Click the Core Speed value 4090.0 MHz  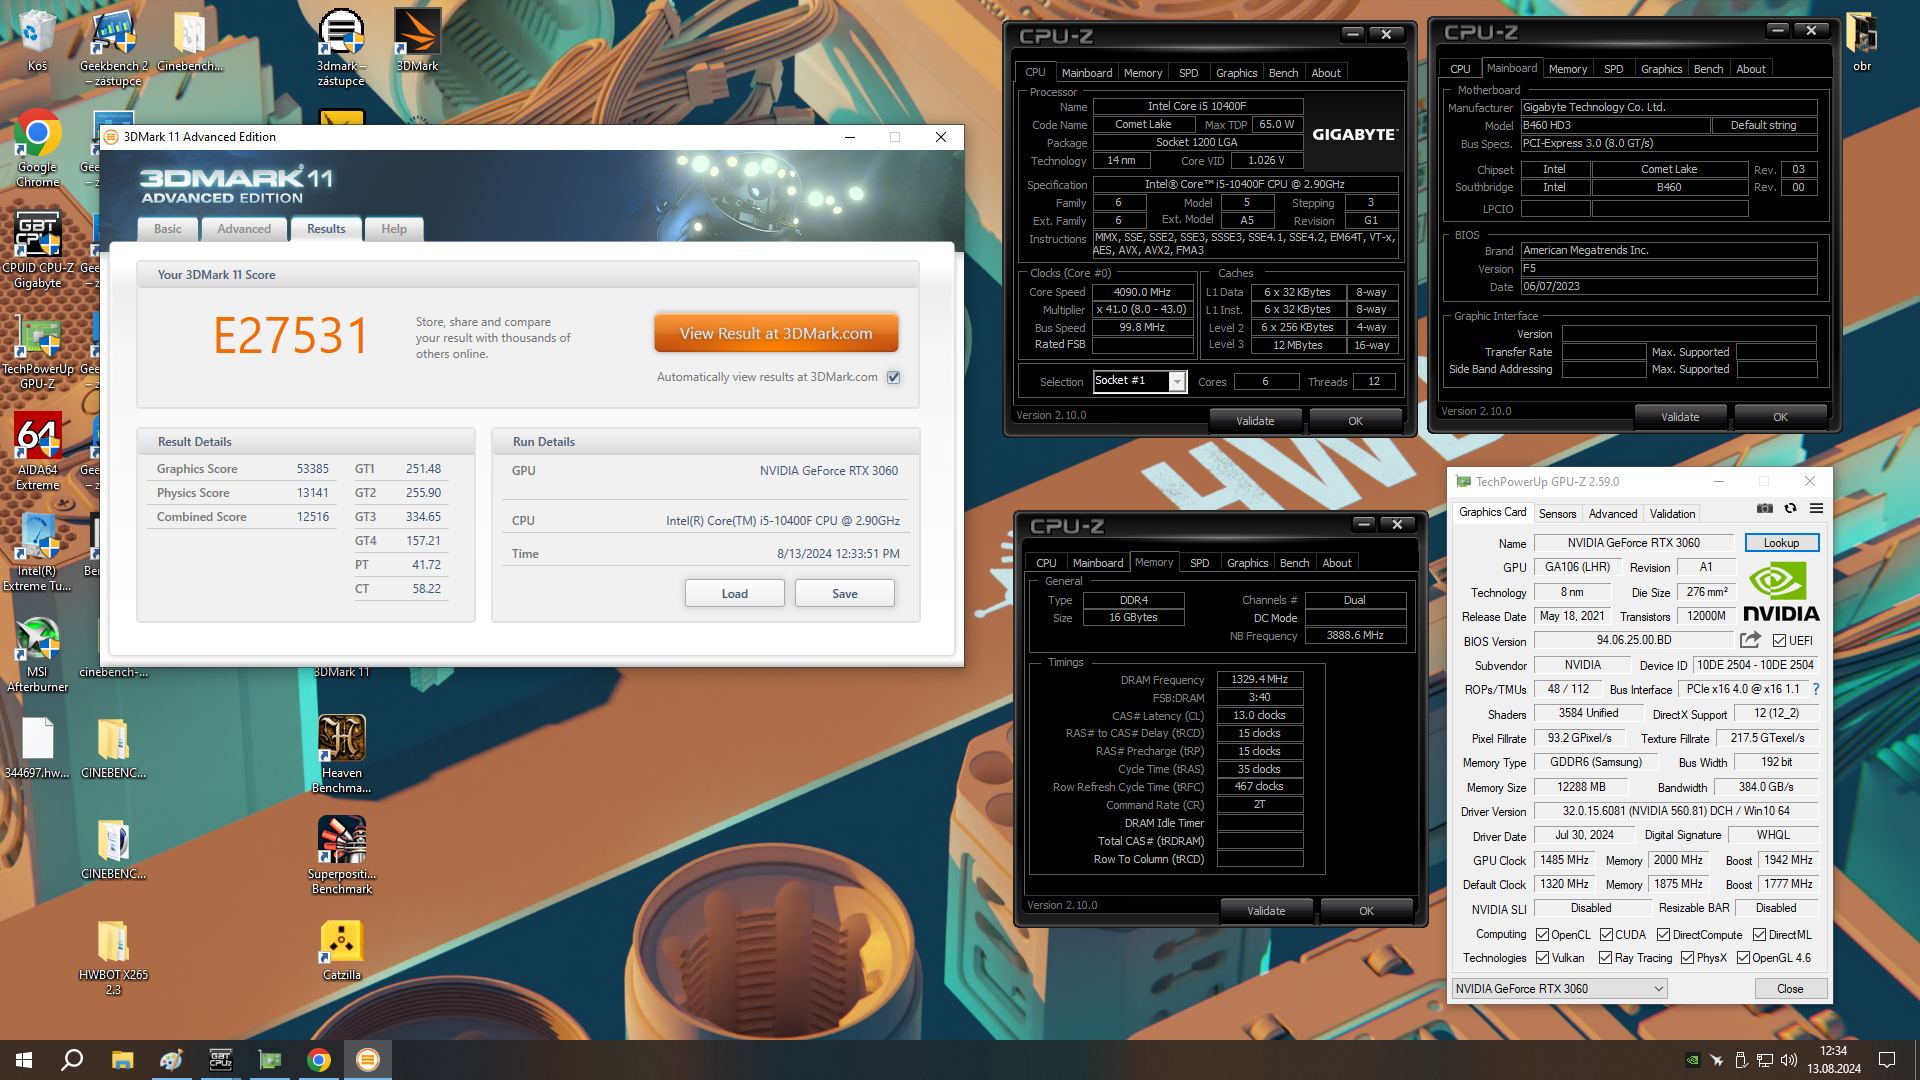(1142, 292)
